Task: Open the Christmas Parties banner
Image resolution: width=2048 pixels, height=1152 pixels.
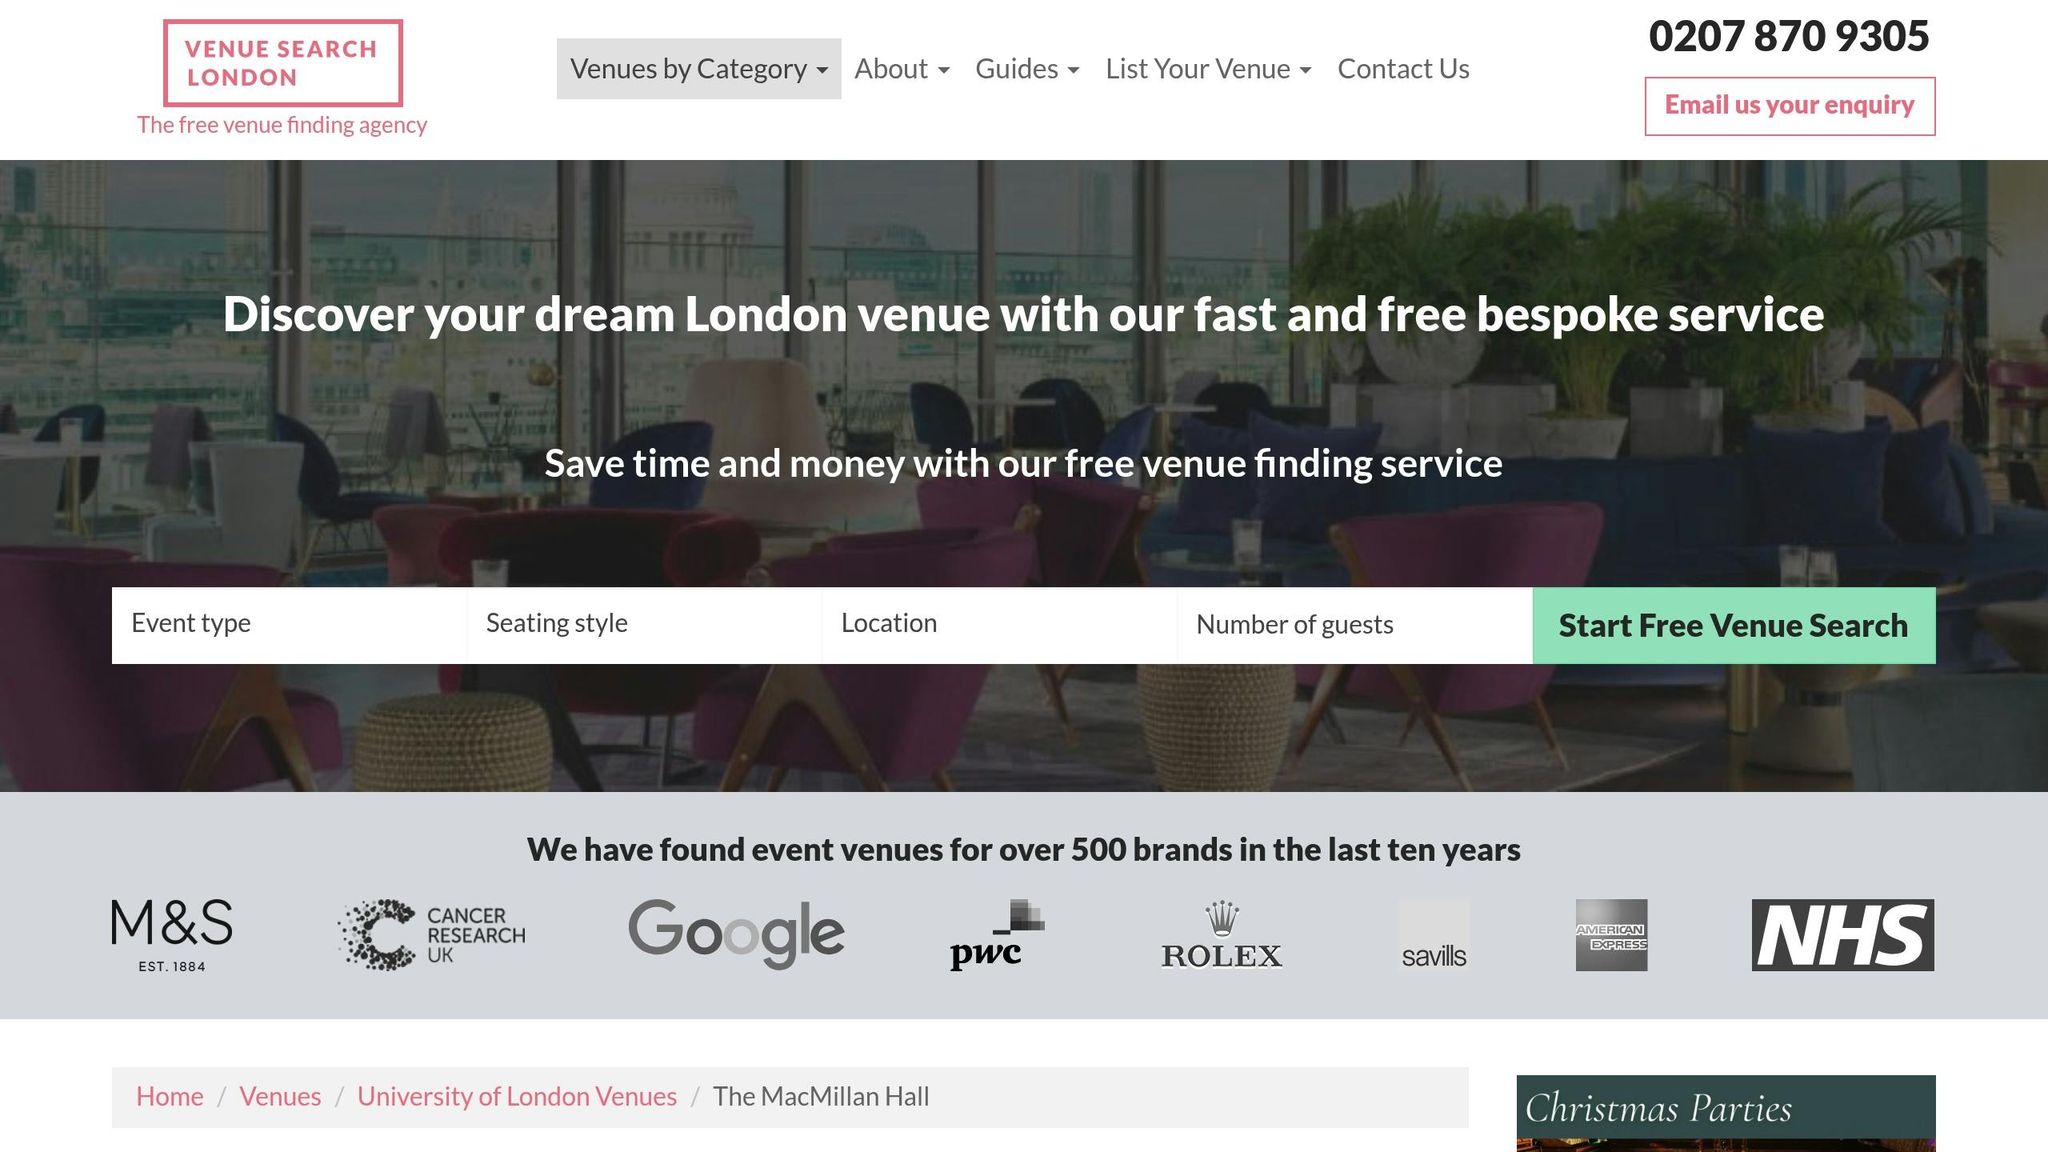Action: pyautogui.click(x=1726, y=1113)
